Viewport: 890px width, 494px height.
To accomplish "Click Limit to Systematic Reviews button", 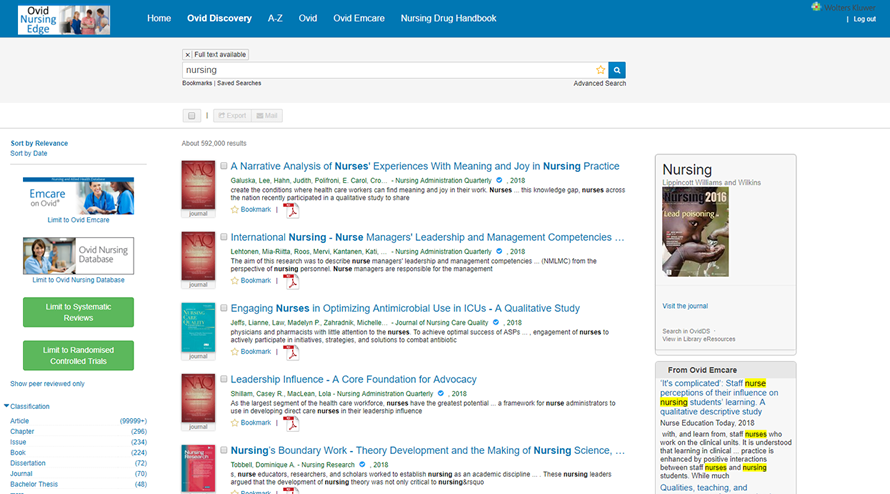I will (x=78, y=312).
